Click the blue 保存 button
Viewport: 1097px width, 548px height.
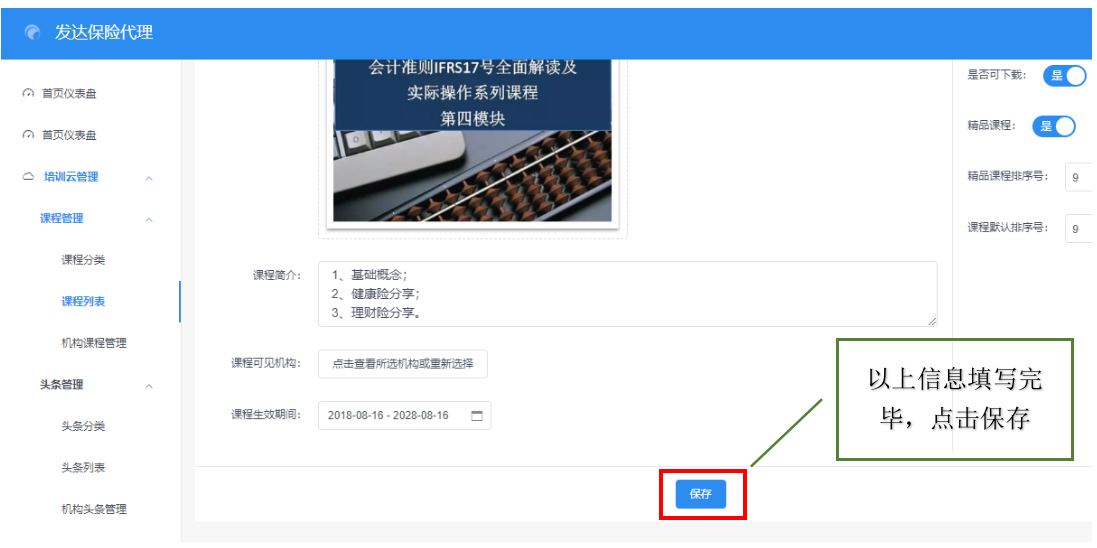point(700,494)
